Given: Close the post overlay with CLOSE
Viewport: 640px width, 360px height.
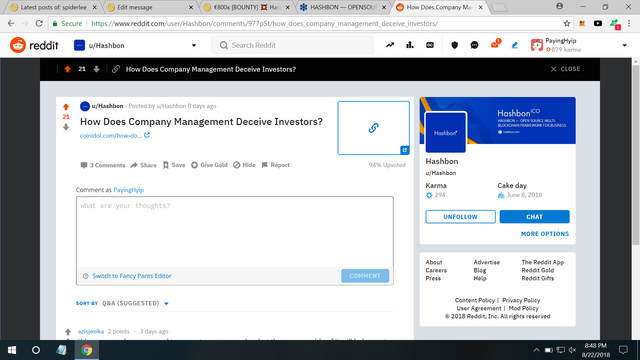Looking at the screenshot, I should pos(565,69).
